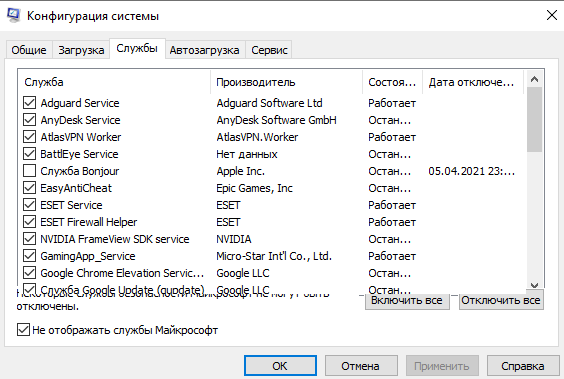Click the scrollbar down arrow
Image resolution: width=564 pixels, height=379 pixels.
coord(535,285)
